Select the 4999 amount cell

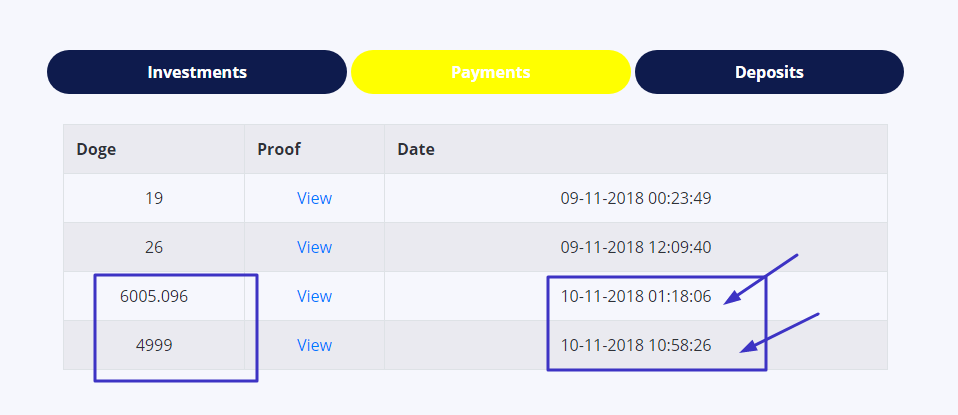pyautogui.click(x=154, y=345)
